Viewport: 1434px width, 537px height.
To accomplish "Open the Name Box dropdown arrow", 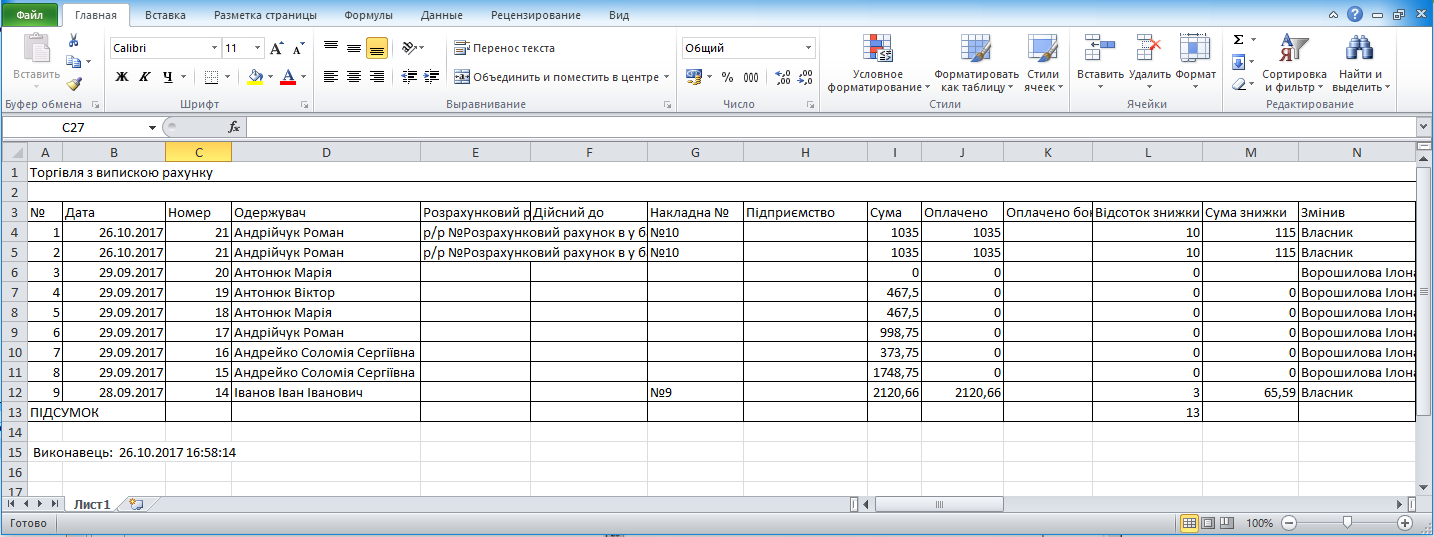I will (152, 127).
